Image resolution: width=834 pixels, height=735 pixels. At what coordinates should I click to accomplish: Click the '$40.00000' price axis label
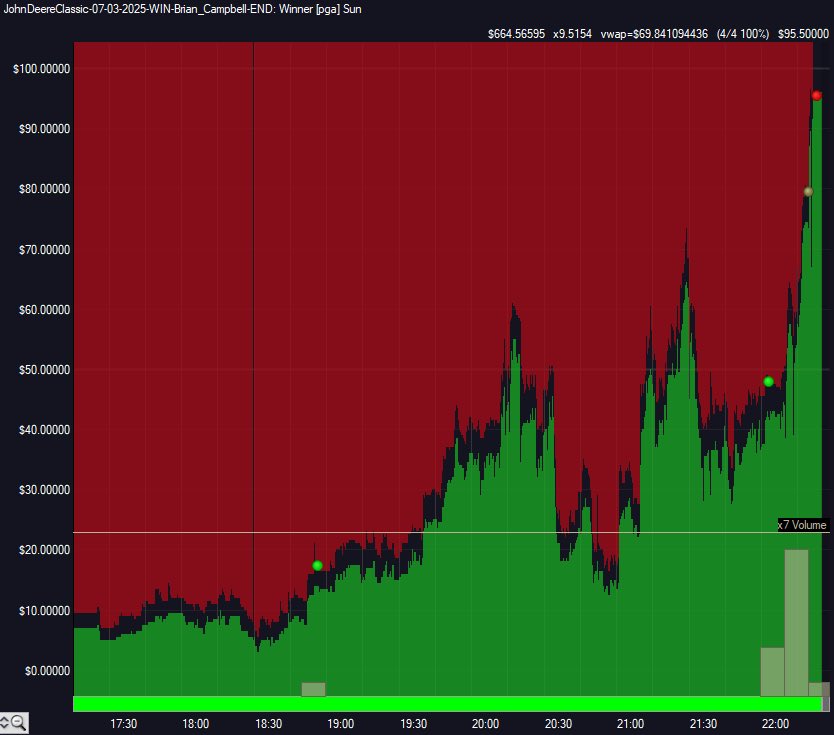pos(44,430)
